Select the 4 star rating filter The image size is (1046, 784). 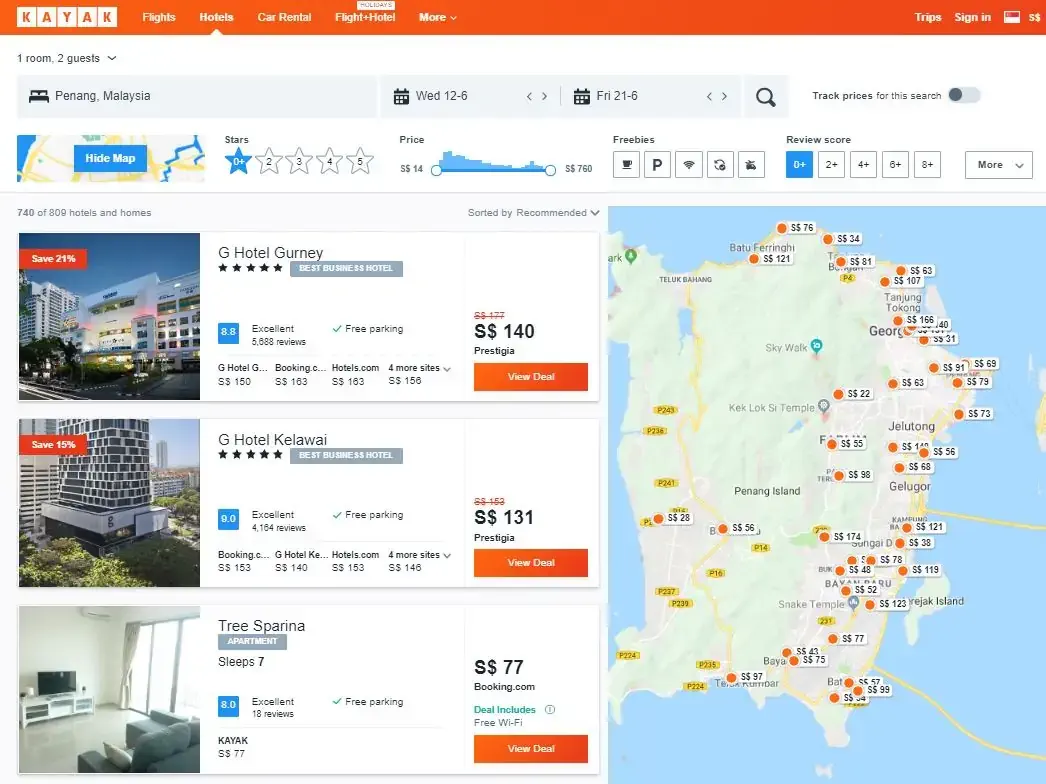(330, 161)
